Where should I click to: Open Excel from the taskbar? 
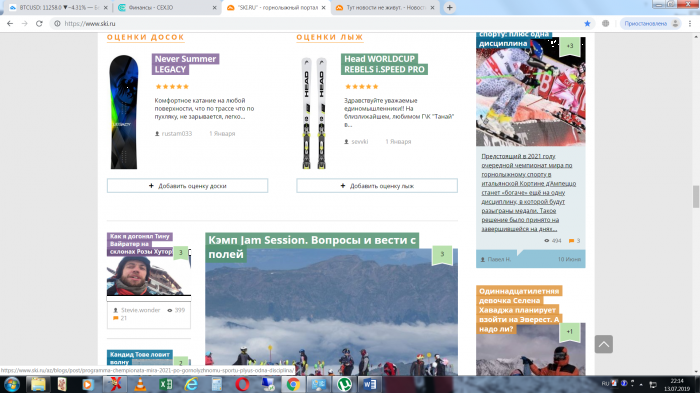tap(166, 384)
